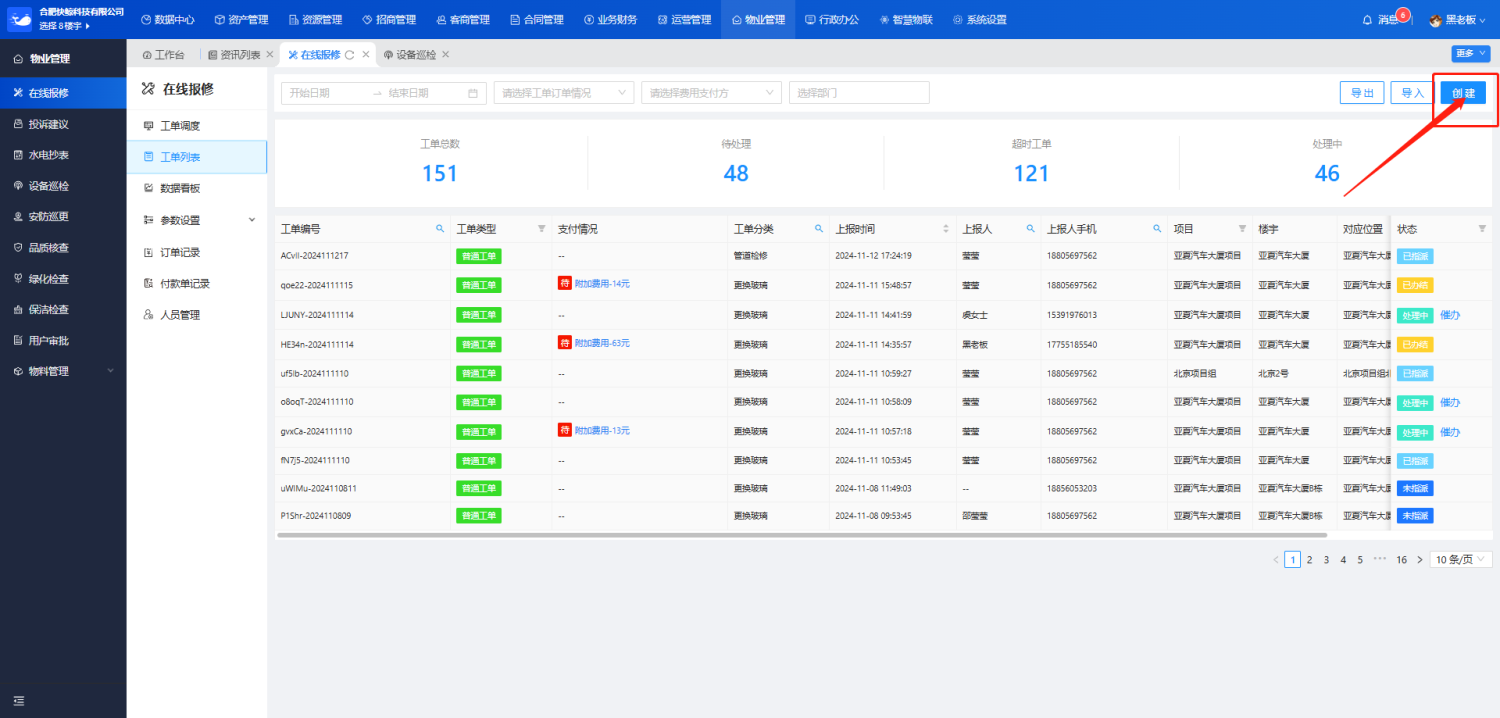Image resolution: width=1500 pixels, height=718 pixels.
Task: Filter the 项目 column
Action: pos(1242,229)
